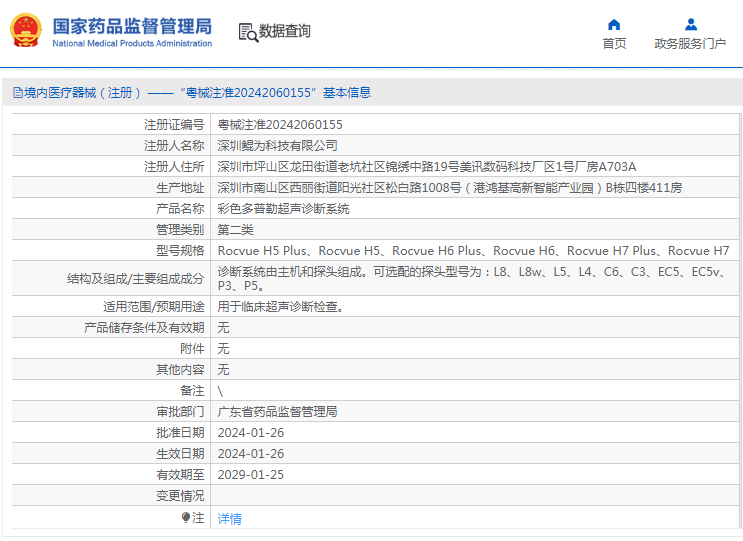Click the 生产地址 address cell

[450, 188]
